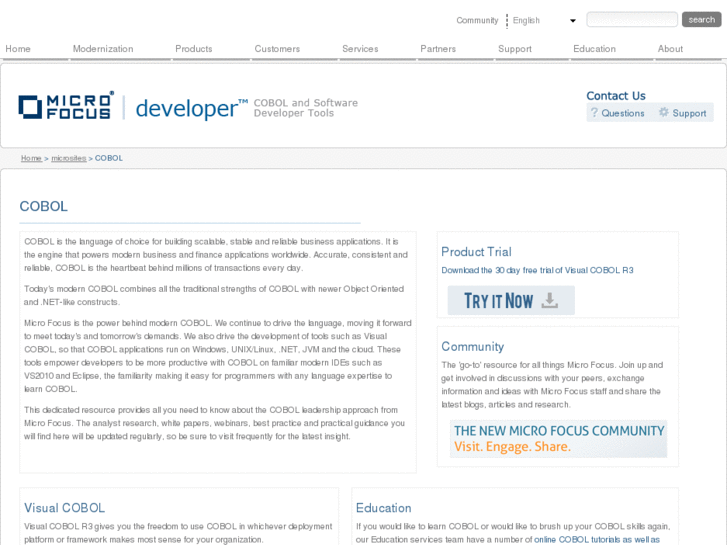Click the Education panel heading
This screenshot has width=727, height=545.
pos(383,508)
